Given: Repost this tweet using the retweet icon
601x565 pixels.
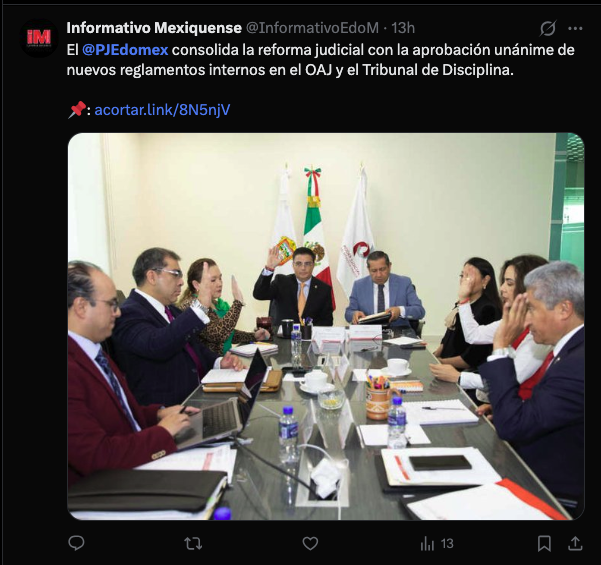Looking at the screenshot, I should click(x=193, y=543).
